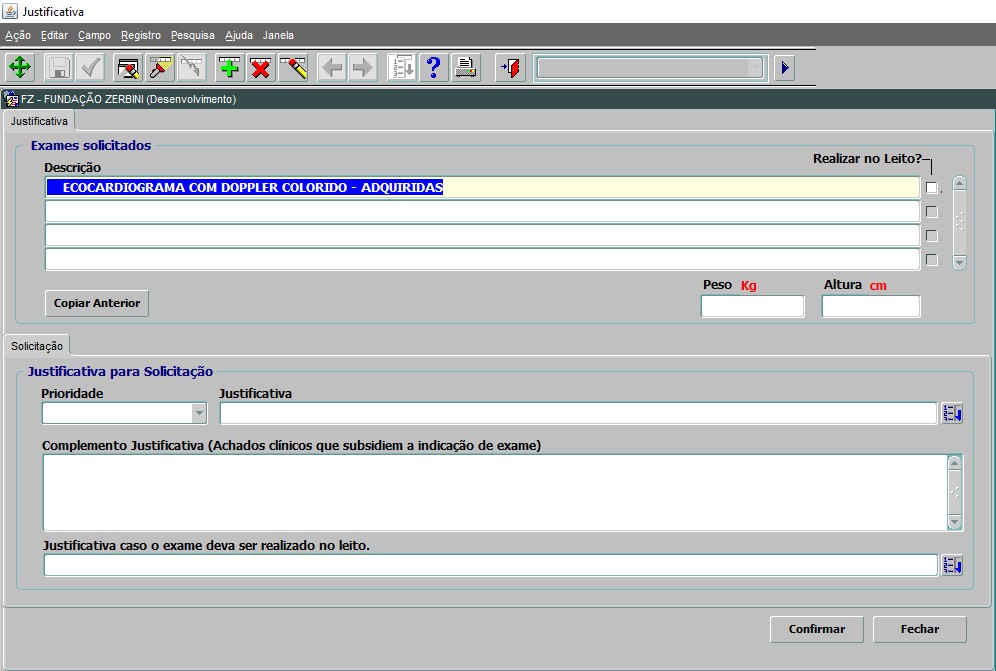Screen dimensions: 996x671
Task: Click the Java icon in the title bar
Action: tap(10, 11)
